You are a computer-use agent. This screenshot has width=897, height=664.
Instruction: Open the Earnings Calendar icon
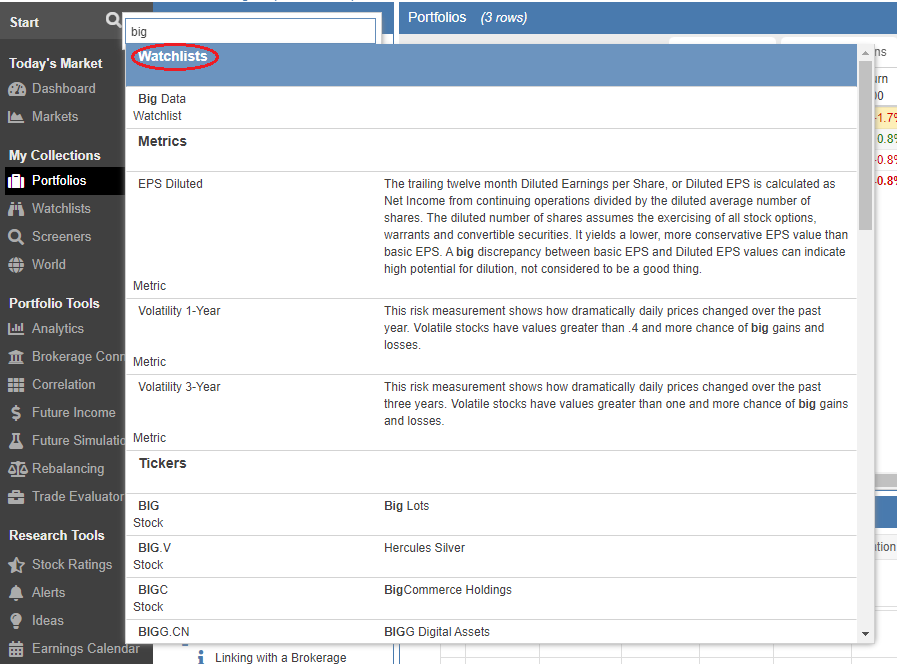click(16, 649)
